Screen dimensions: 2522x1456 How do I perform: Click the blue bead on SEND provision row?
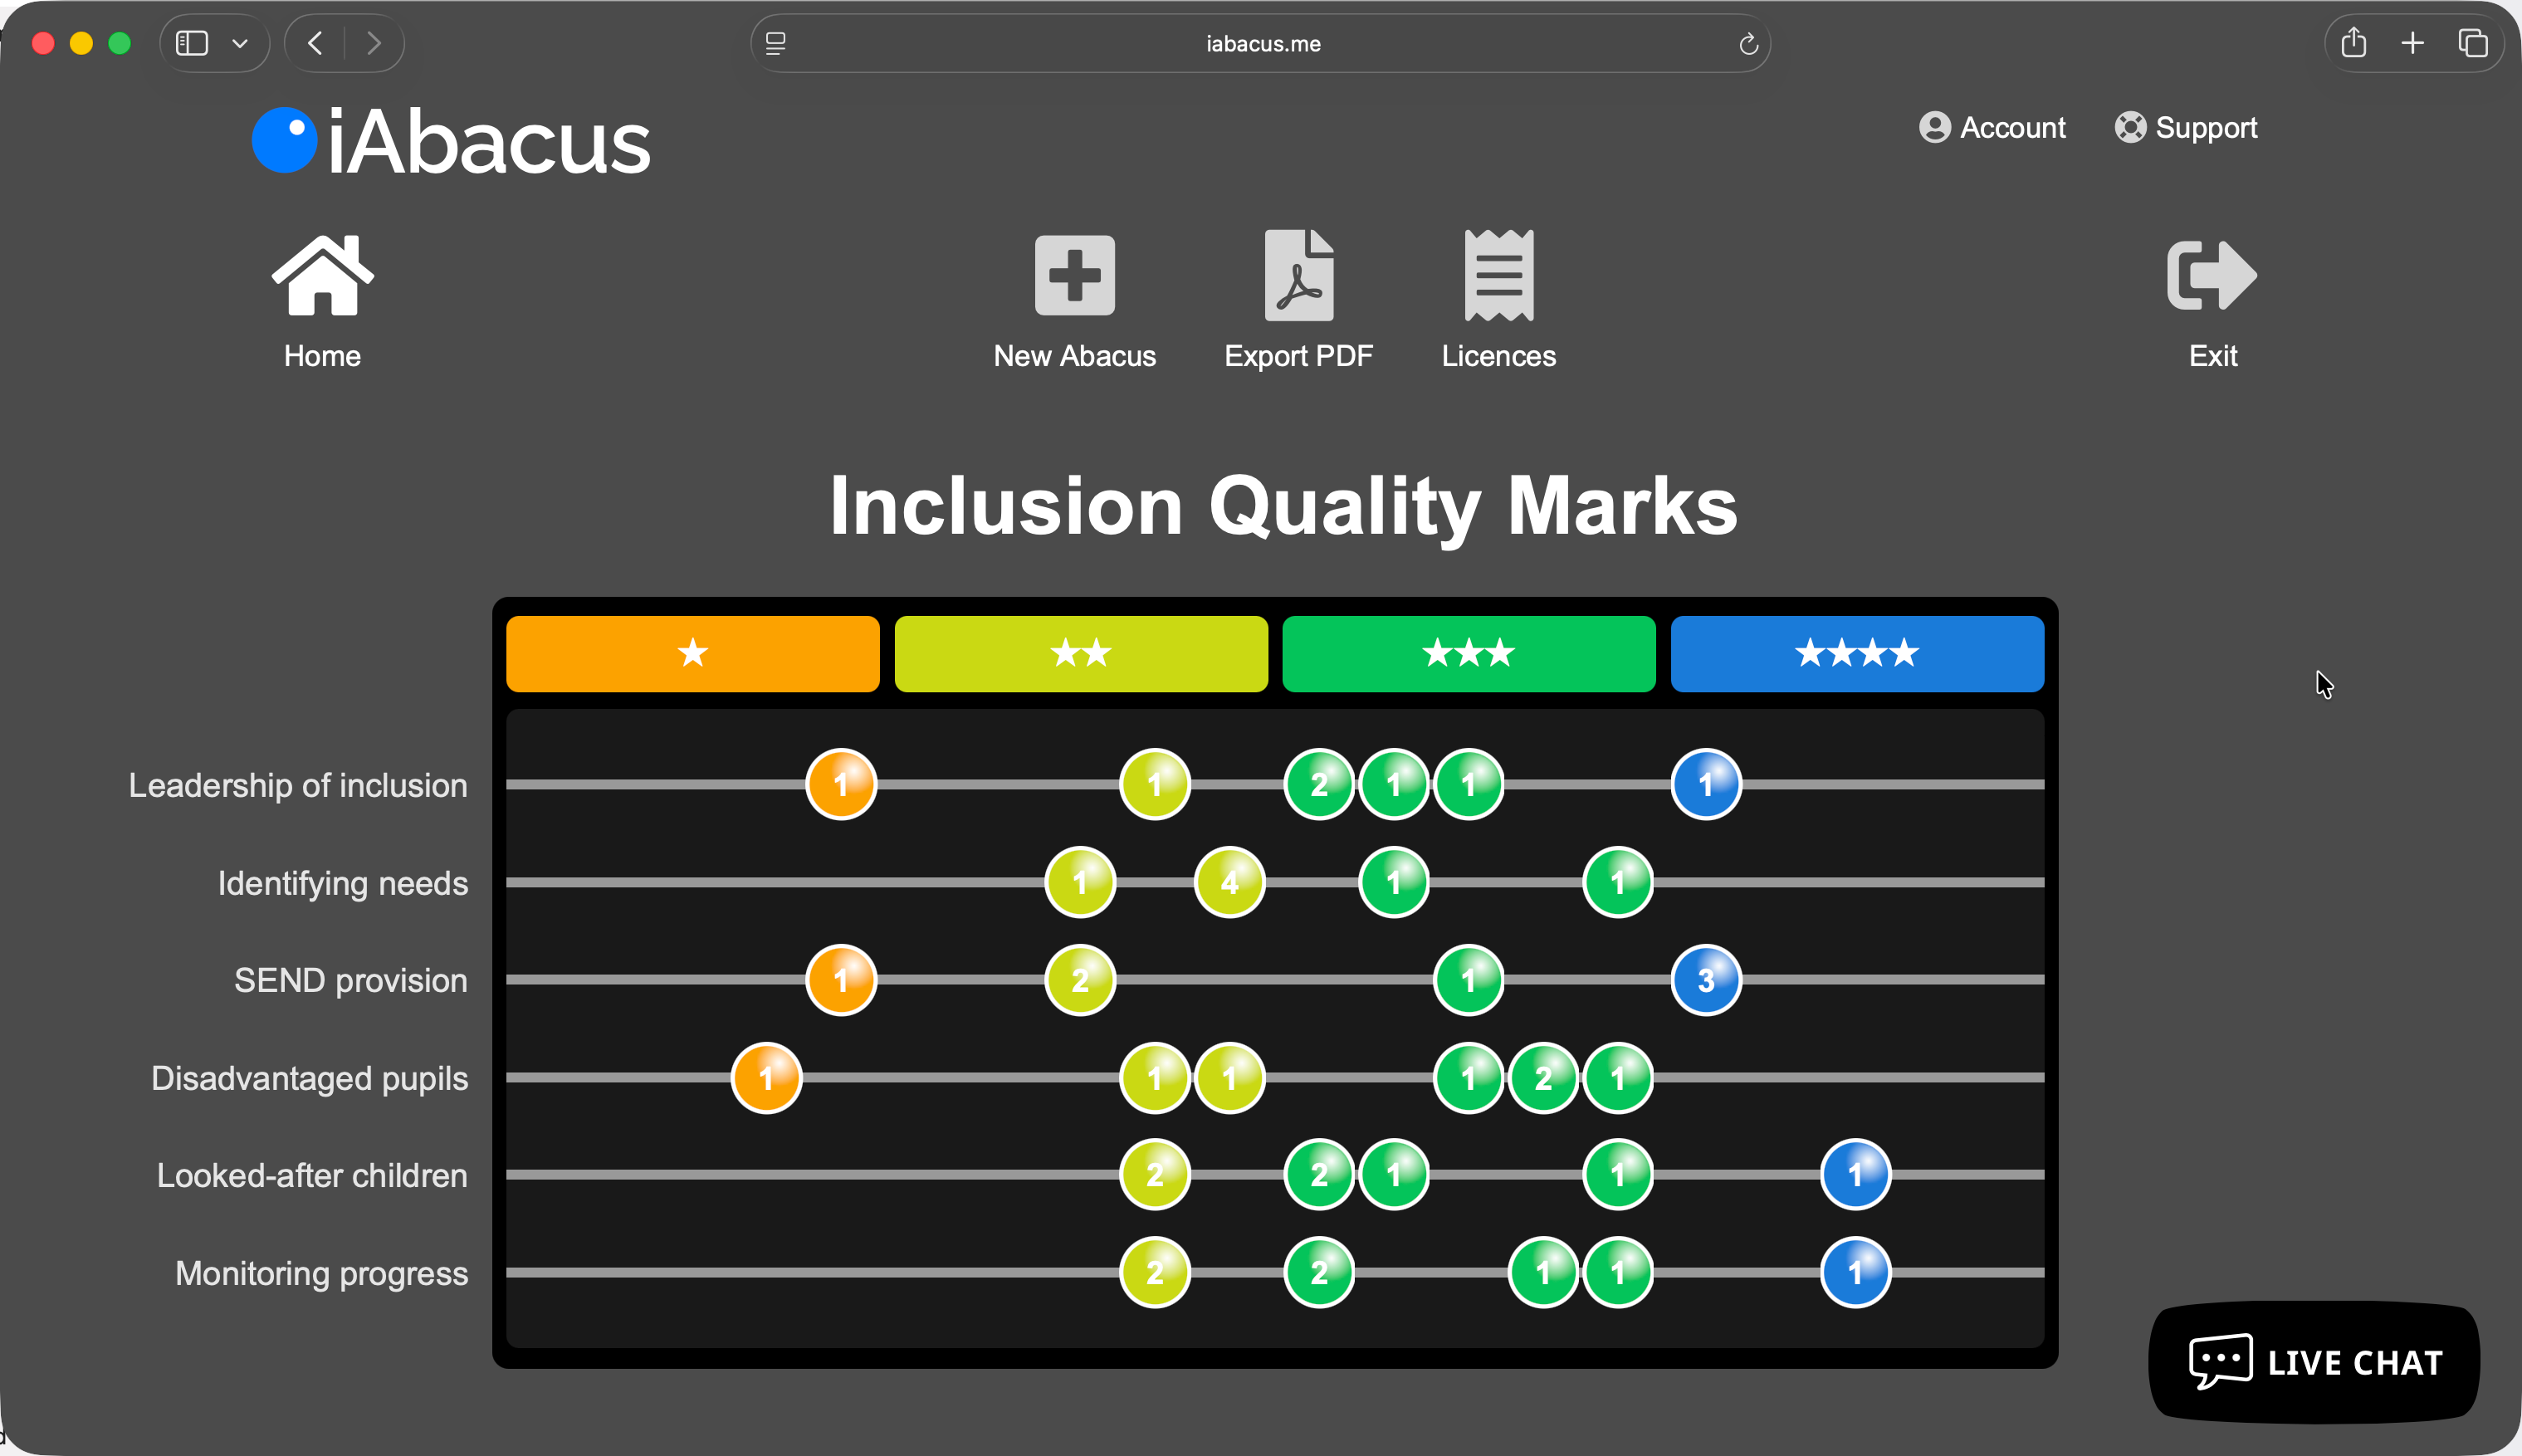pos(1704,980)
